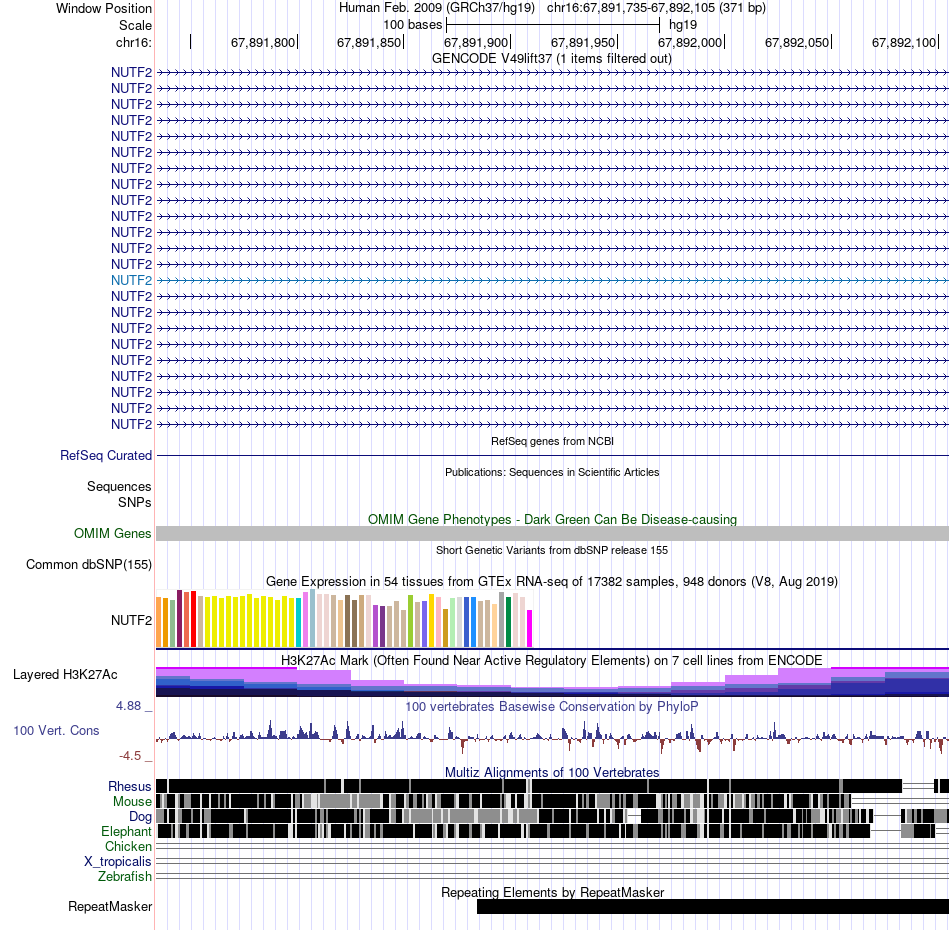Image resolution: width=950 pixels, height=930 pixels.
Task: Click the Short Genetic Variants dbSNP title
Action: 552,550
